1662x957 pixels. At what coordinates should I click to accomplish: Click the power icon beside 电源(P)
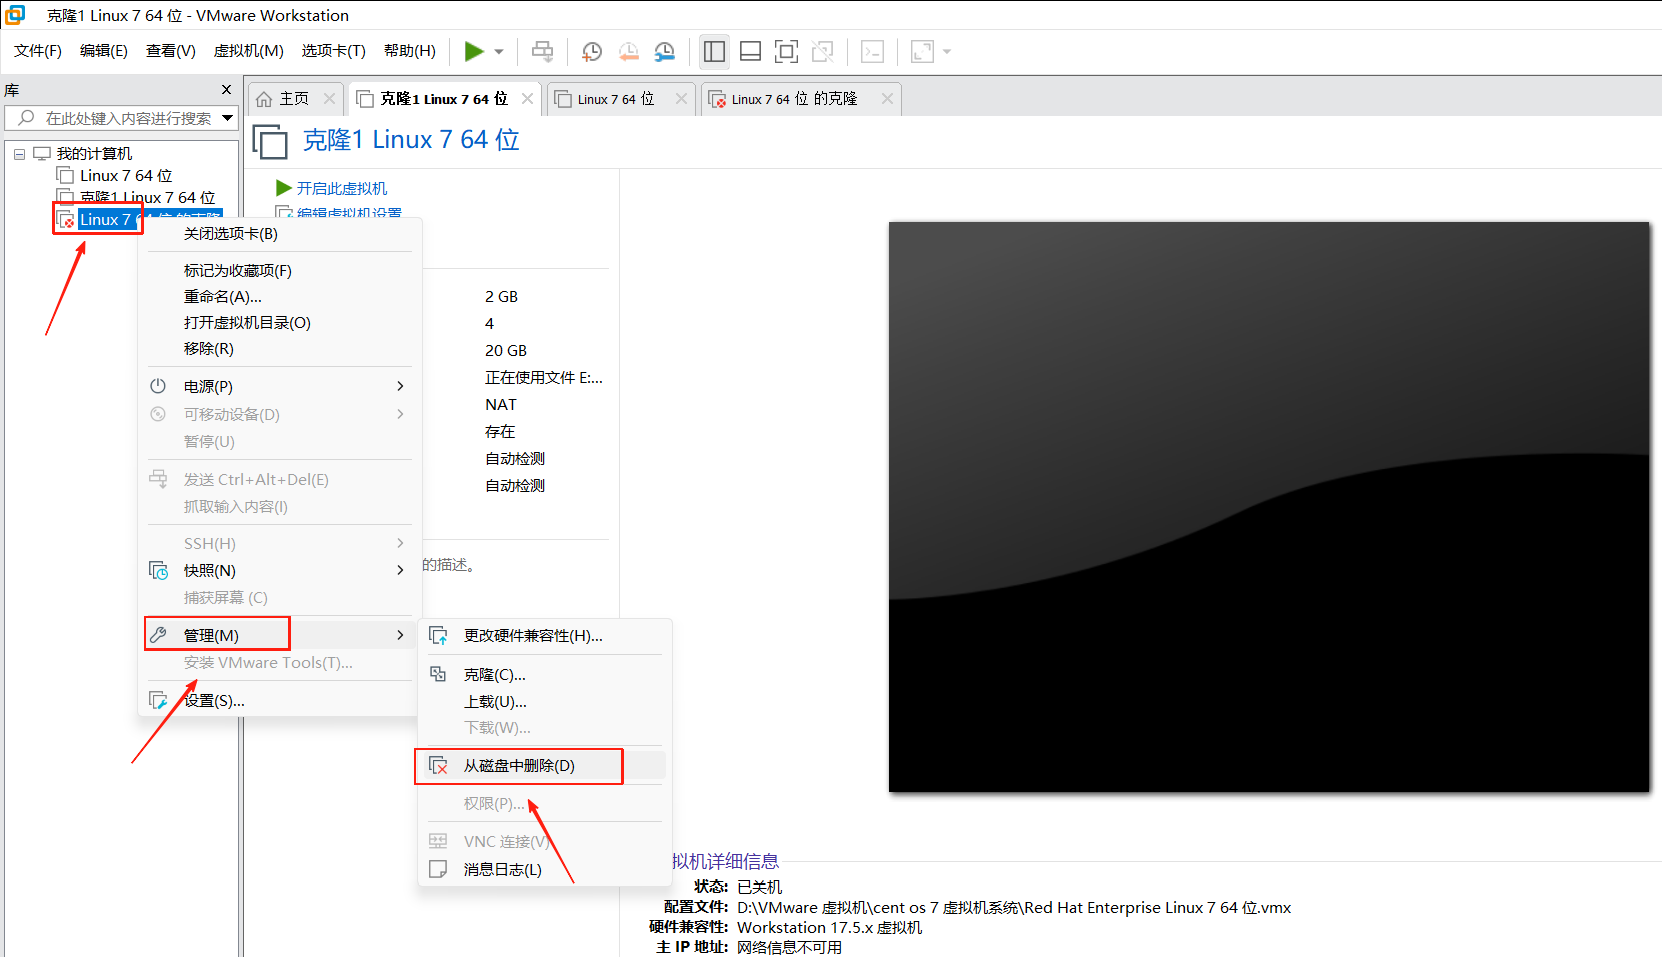coord(158,386)
